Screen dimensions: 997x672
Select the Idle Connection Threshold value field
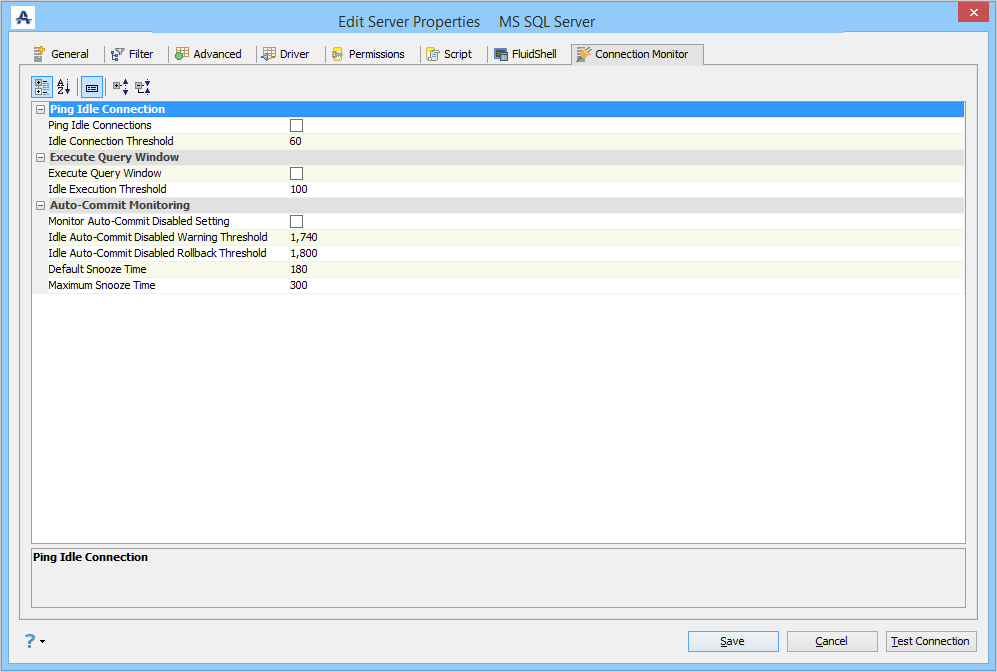coord(626,141)
